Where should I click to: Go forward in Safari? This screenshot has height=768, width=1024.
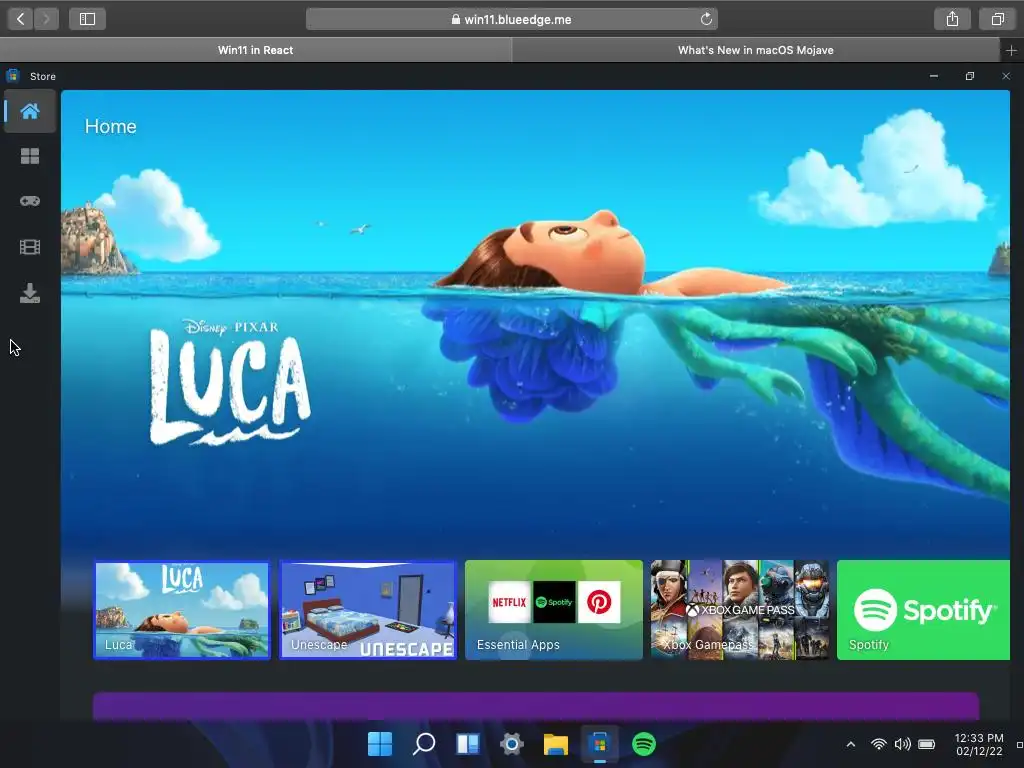[46, 19]
